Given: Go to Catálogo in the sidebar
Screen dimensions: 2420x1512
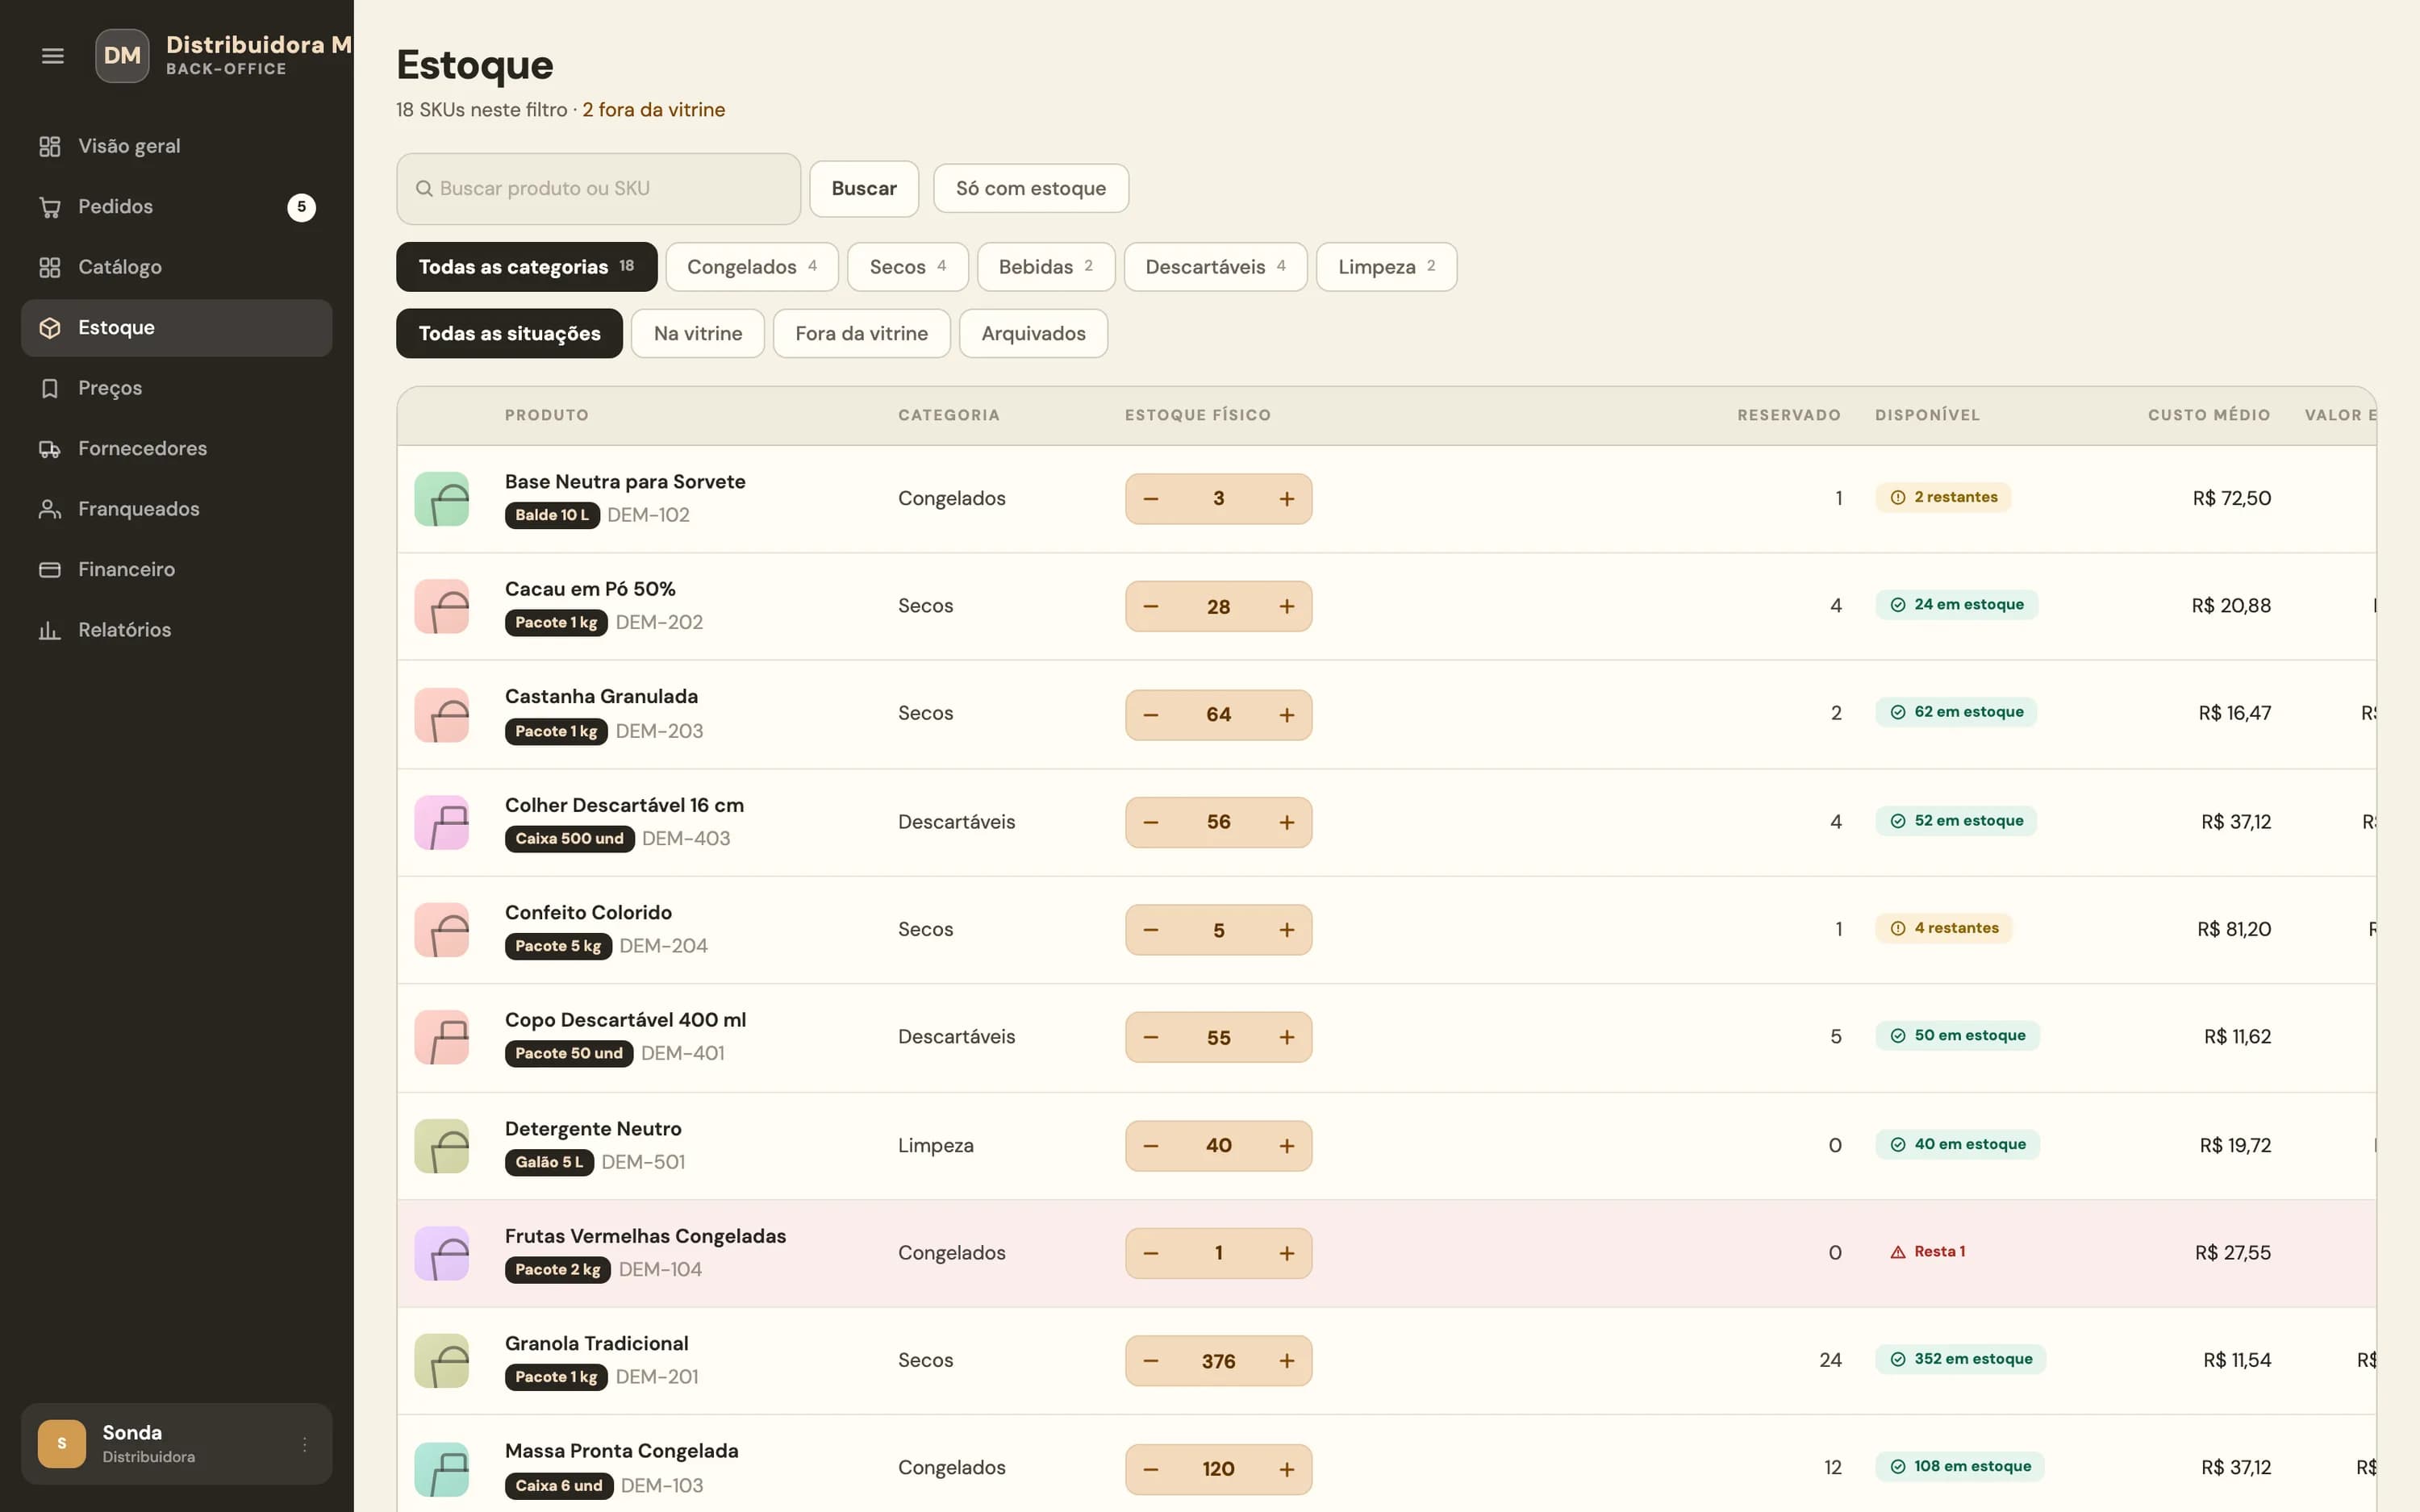Looking at the screenshot, I should (x=177, y=267).
